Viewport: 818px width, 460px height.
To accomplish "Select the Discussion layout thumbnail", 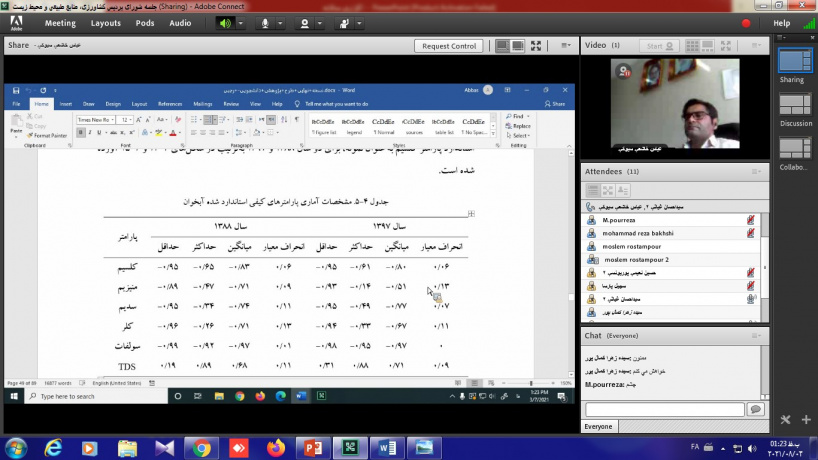I will coord(795,106).
